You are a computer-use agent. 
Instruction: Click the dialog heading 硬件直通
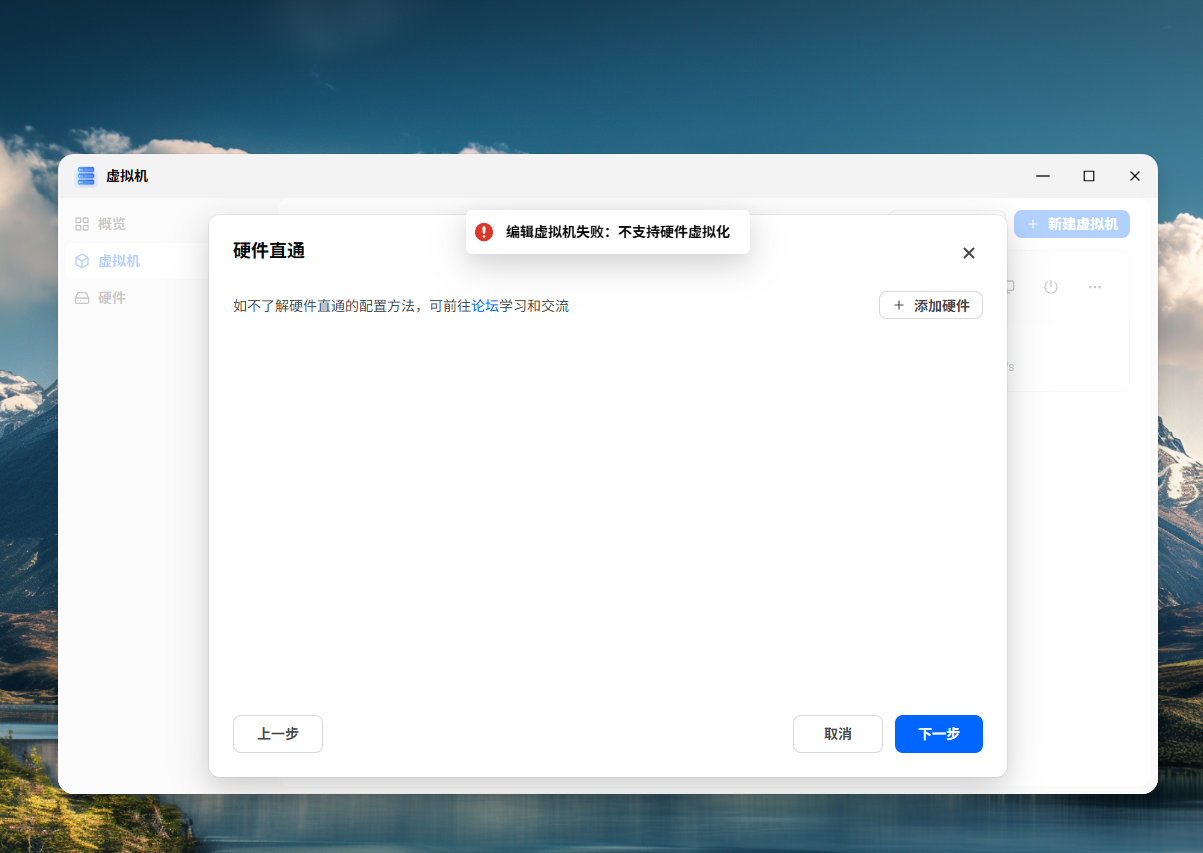pyautogui.click(x=269, y=251)
